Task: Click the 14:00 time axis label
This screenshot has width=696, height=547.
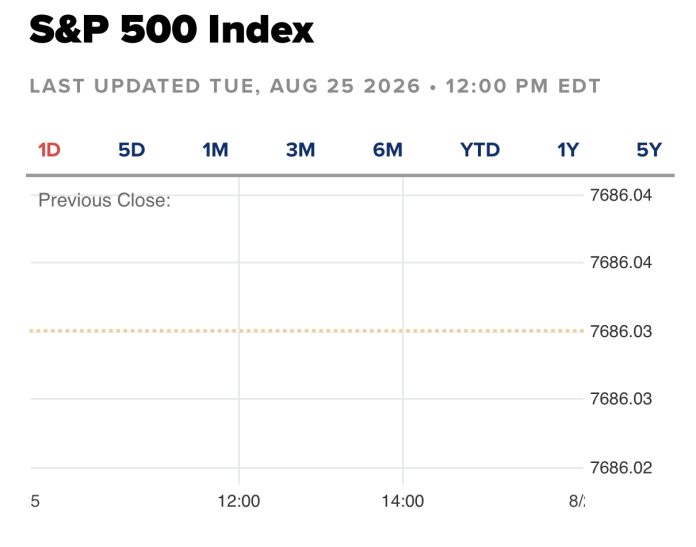Action: click(x=403, y=501)
